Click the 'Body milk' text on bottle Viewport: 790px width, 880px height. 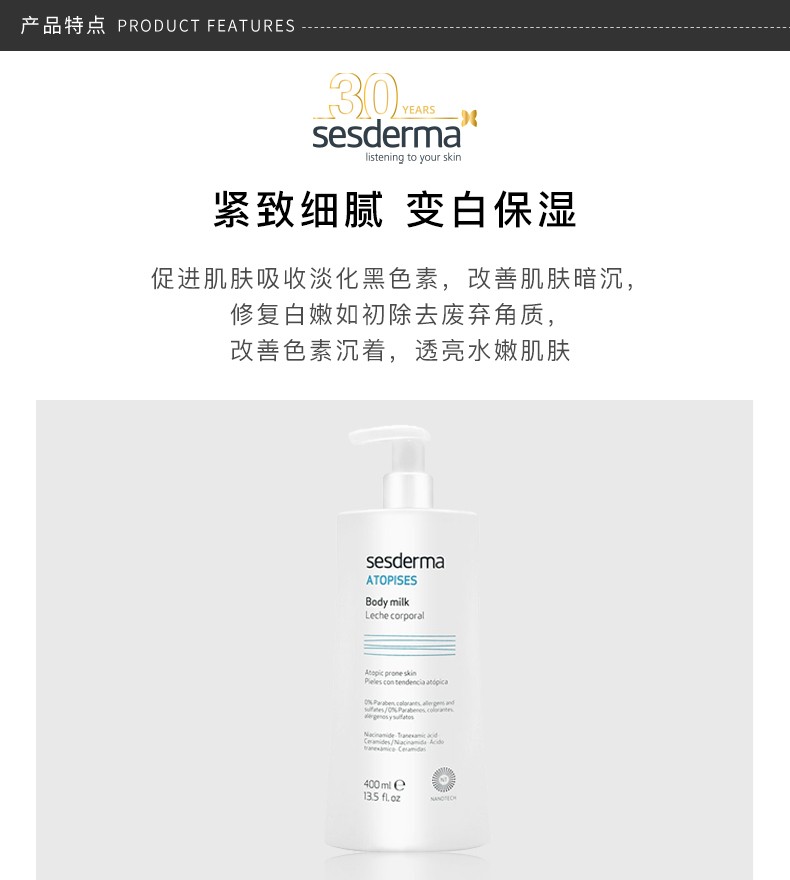387,602
